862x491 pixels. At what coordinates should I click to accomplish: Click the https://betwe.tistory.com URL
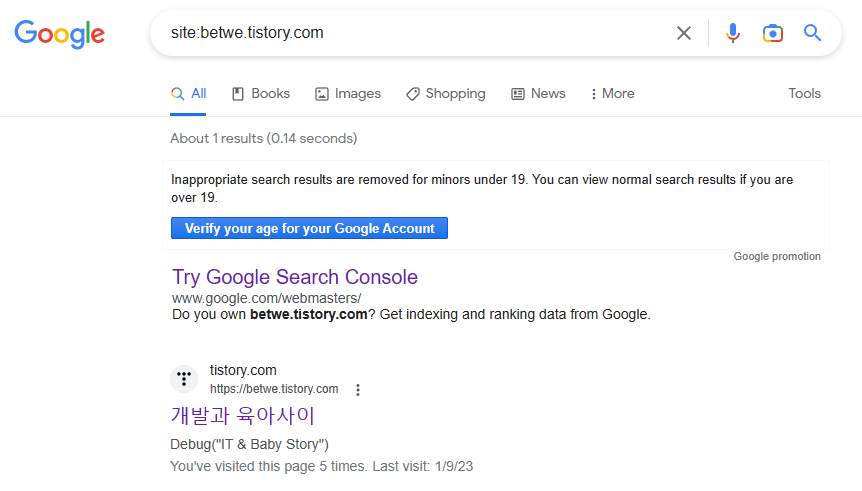[274, 389]
